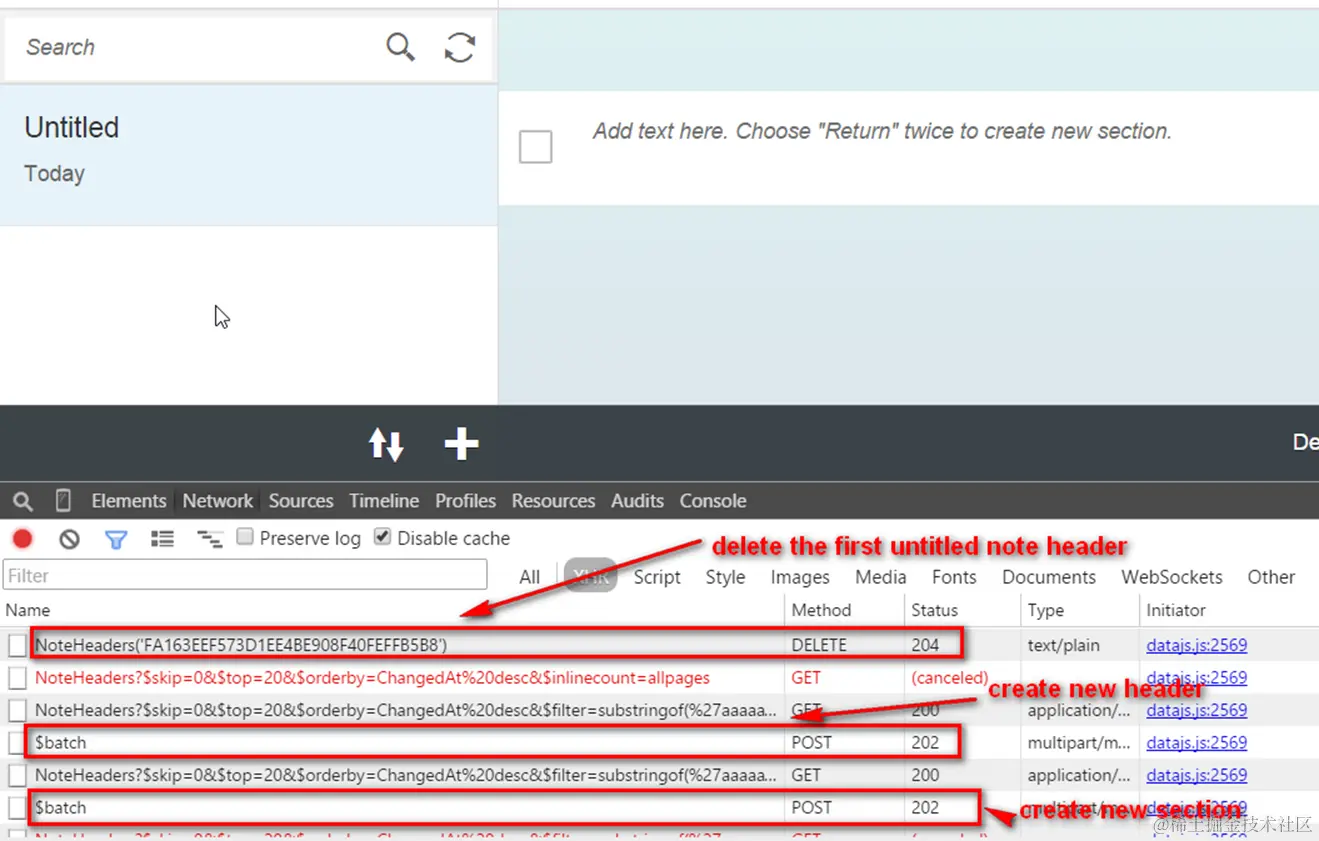The height and width of the screenshot is (841, 1319).
Task: Click file icon of the DELETE request row
Action: tap(17, 646)
